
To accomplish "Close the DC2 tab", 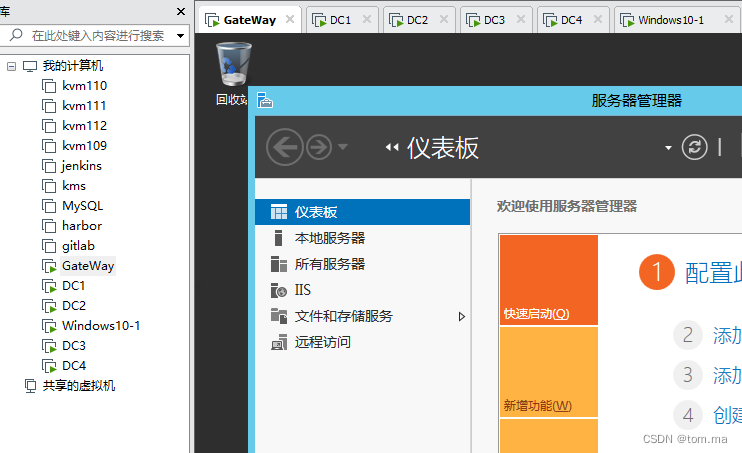I will [444, 19].
